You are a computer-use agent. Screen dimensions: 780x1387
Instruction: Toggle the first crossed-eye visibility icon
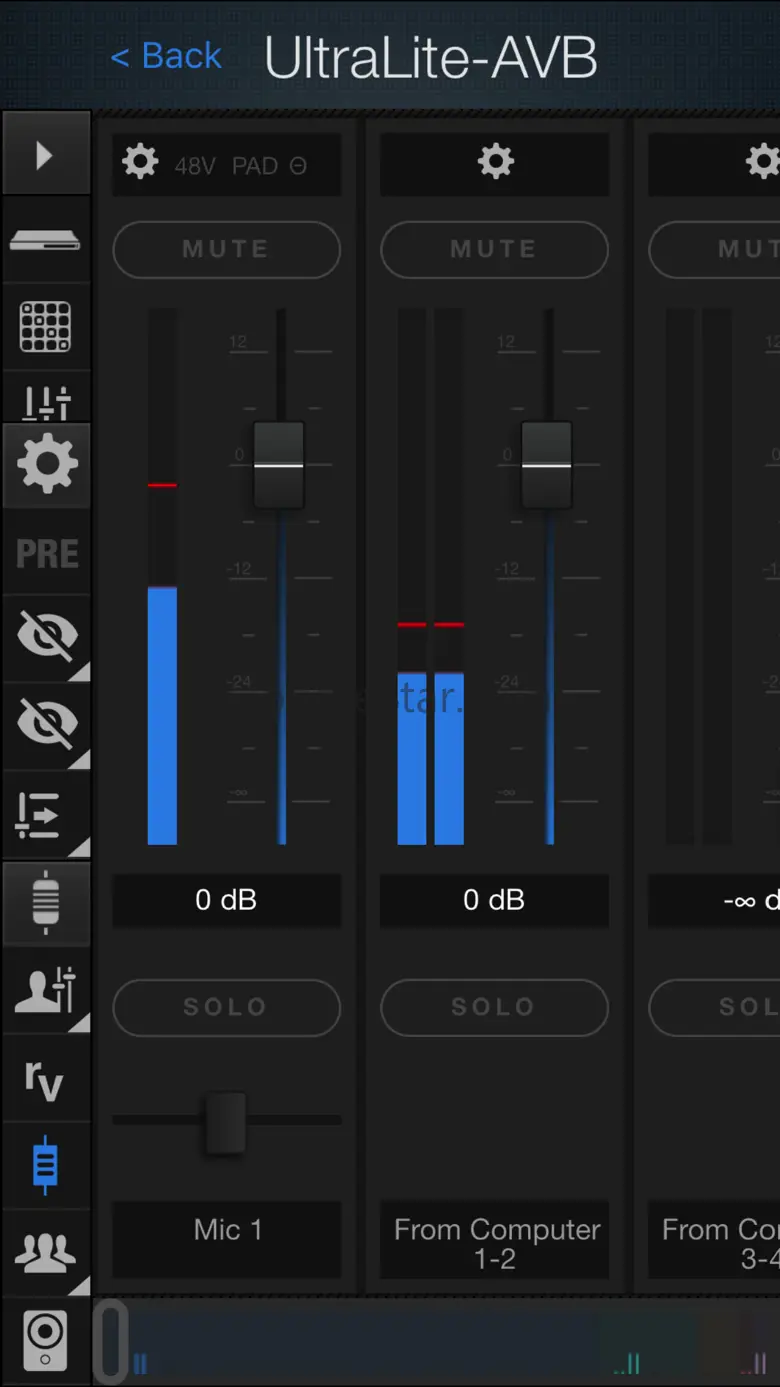tap(46, 639)
